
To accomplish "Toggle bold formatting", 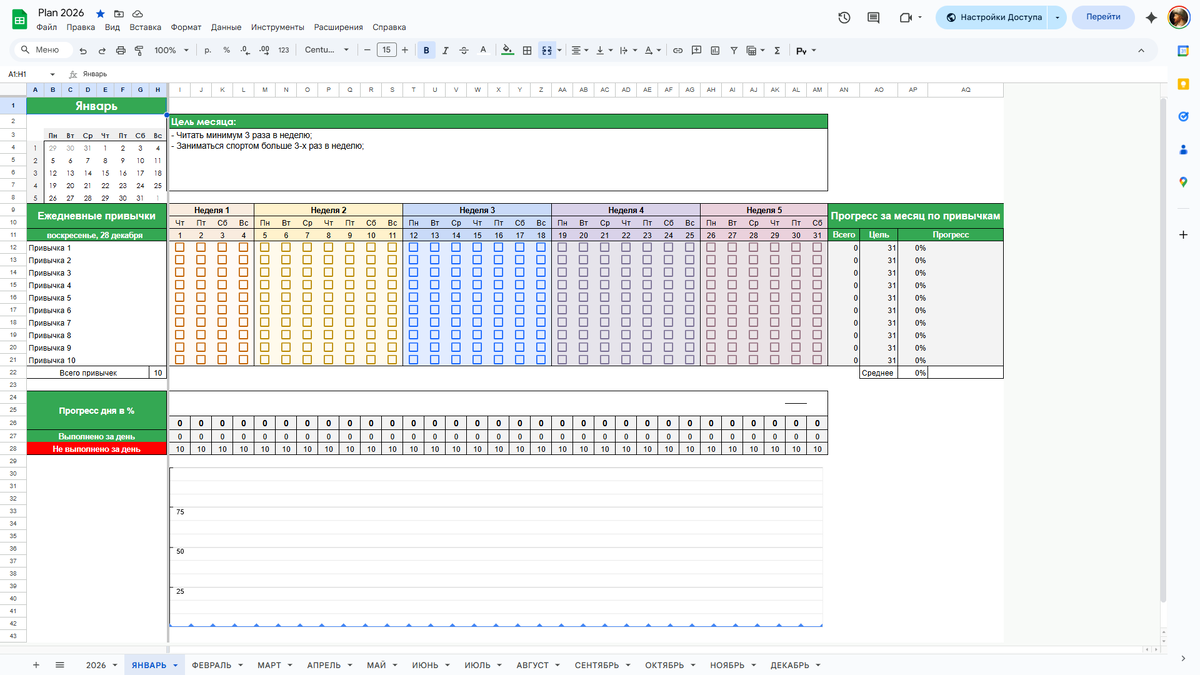I will pyautogui.click(x=427, y=50).
